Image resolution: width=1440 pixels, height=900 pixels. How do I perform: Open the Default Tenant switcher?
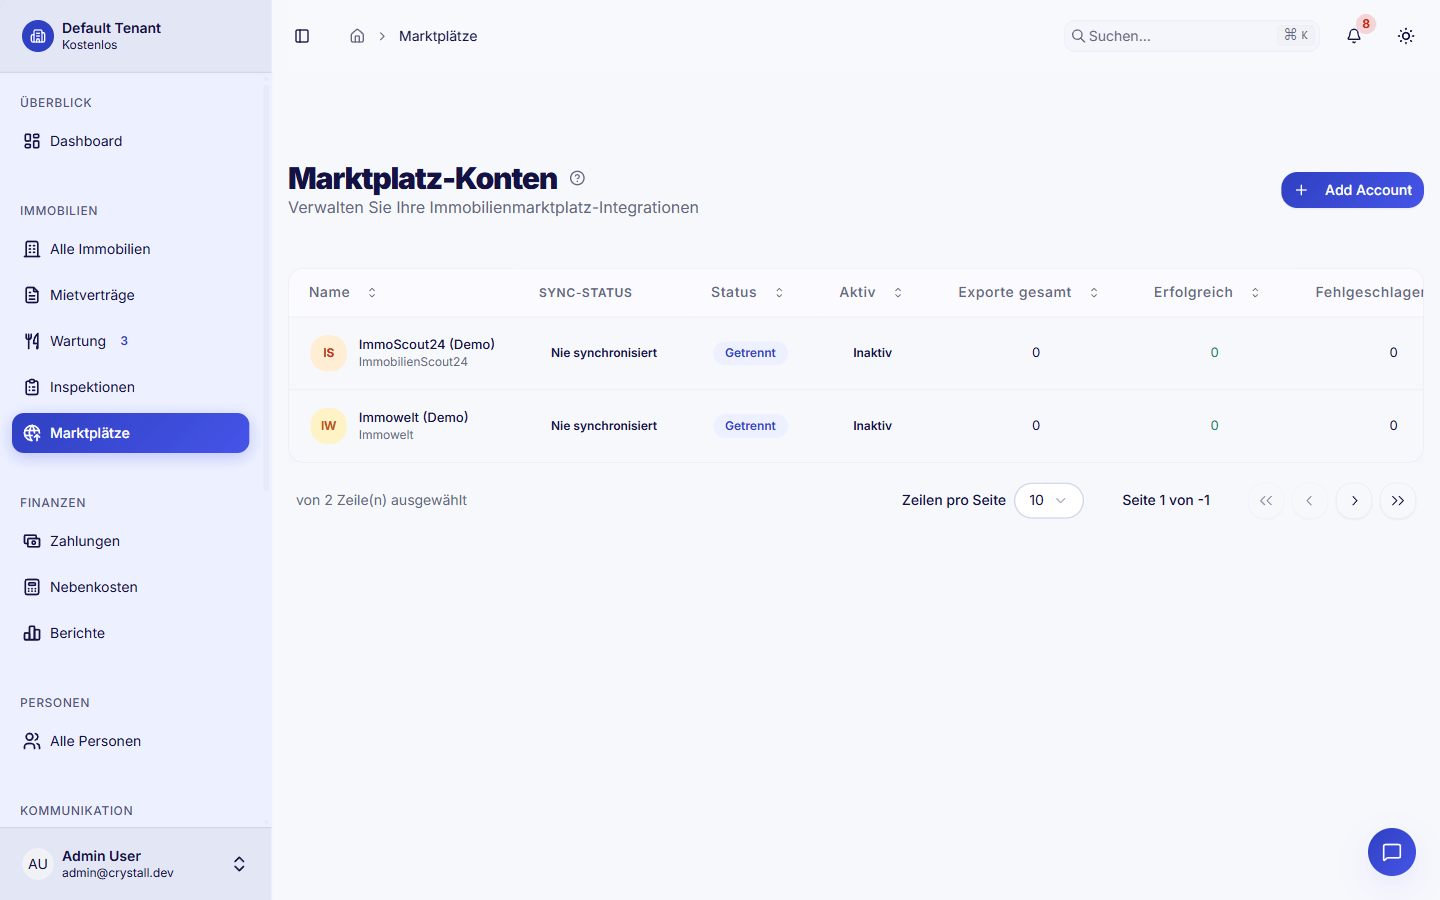point(135,36)
